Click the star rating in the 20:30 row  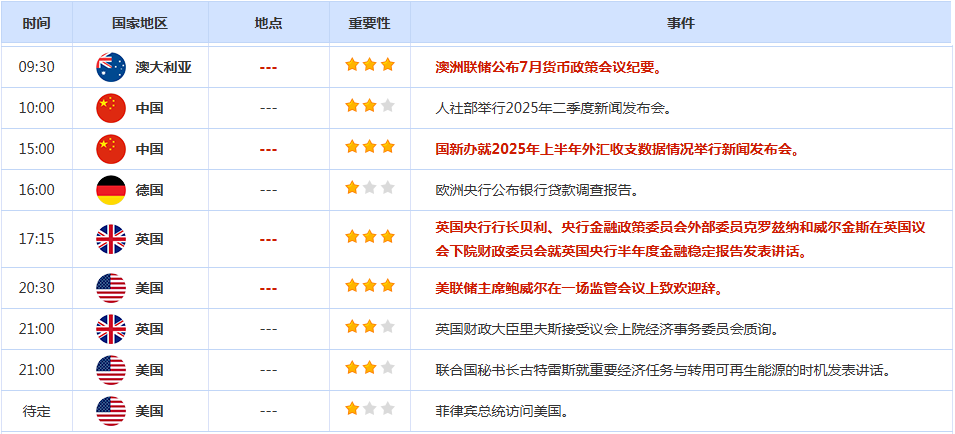coord(370,285)
